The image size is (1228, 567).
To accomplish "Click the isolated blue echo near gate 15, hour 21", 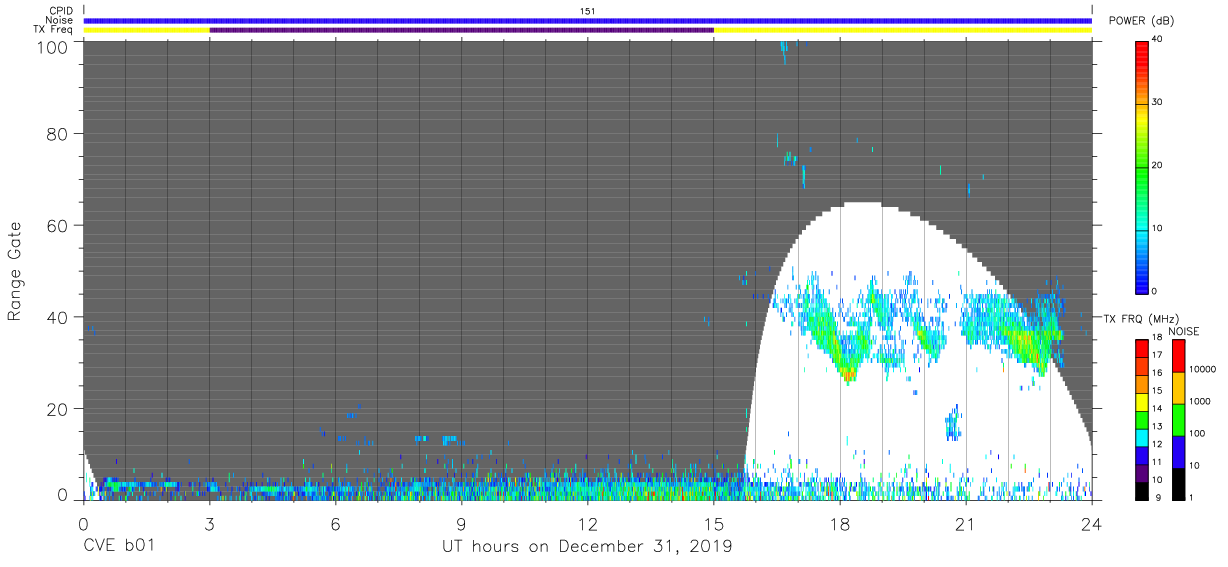I will point(953,424).
